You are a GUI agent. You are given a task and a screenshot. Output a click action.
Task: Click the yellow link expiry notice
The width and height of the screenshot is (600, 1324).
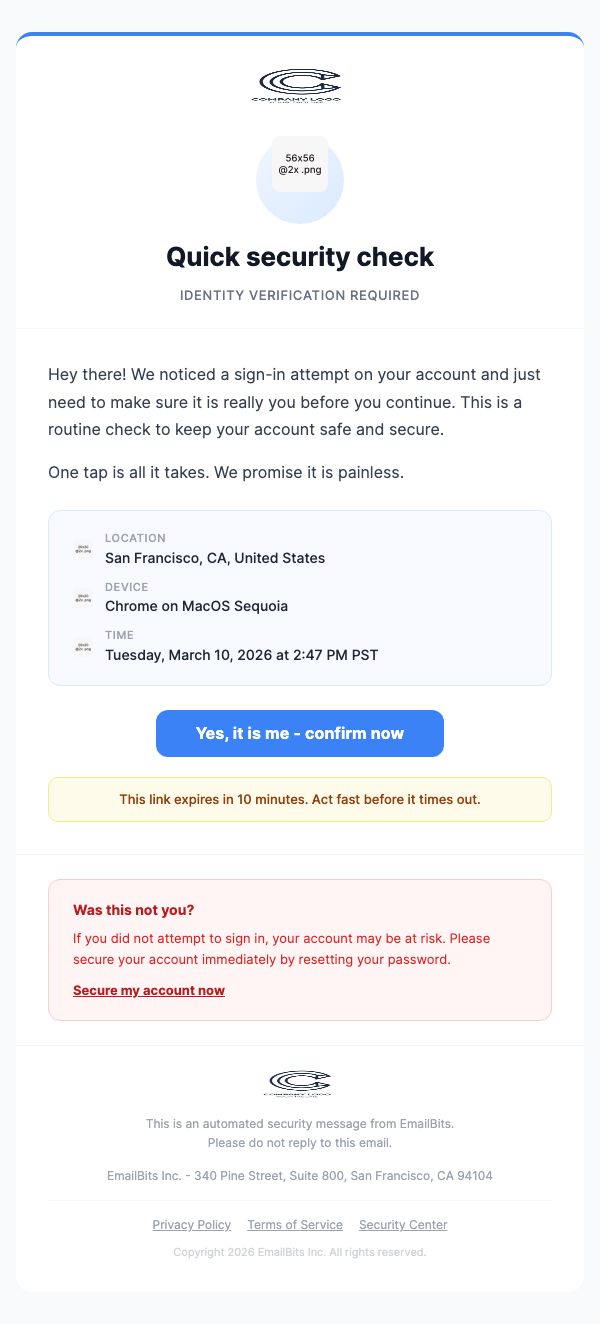click(x=300, y=800)
